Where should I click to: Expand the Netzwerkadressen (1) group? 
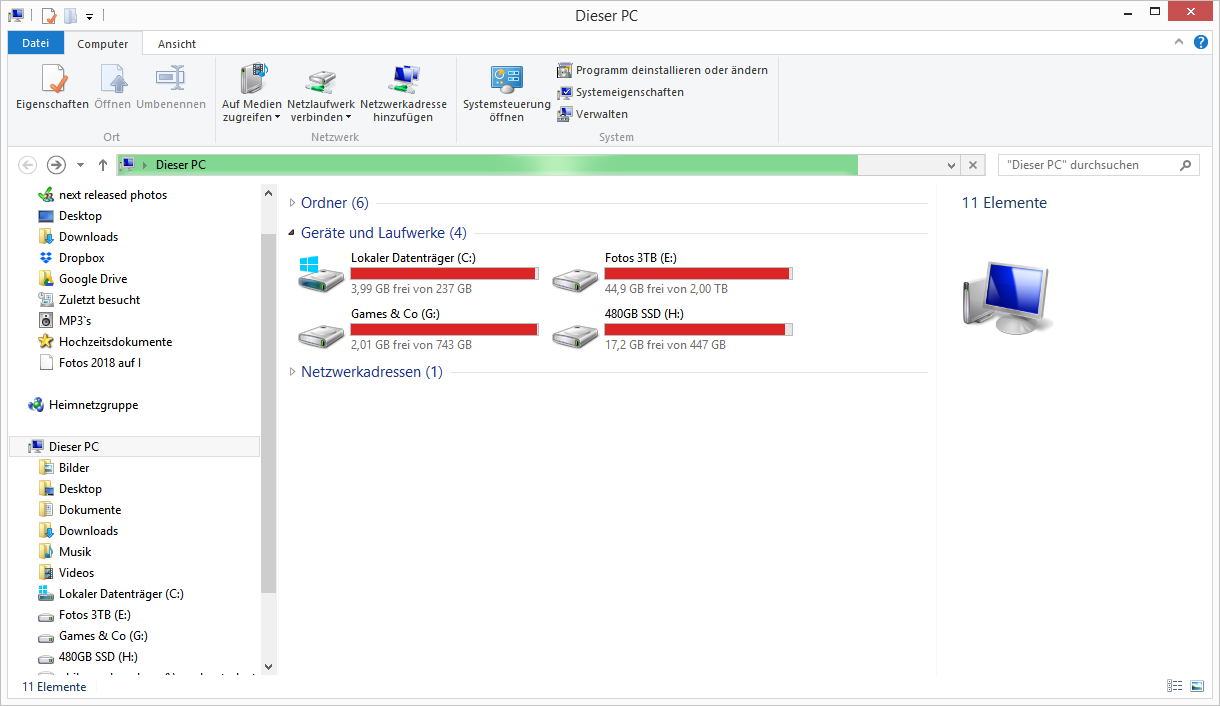click(292, 372)
